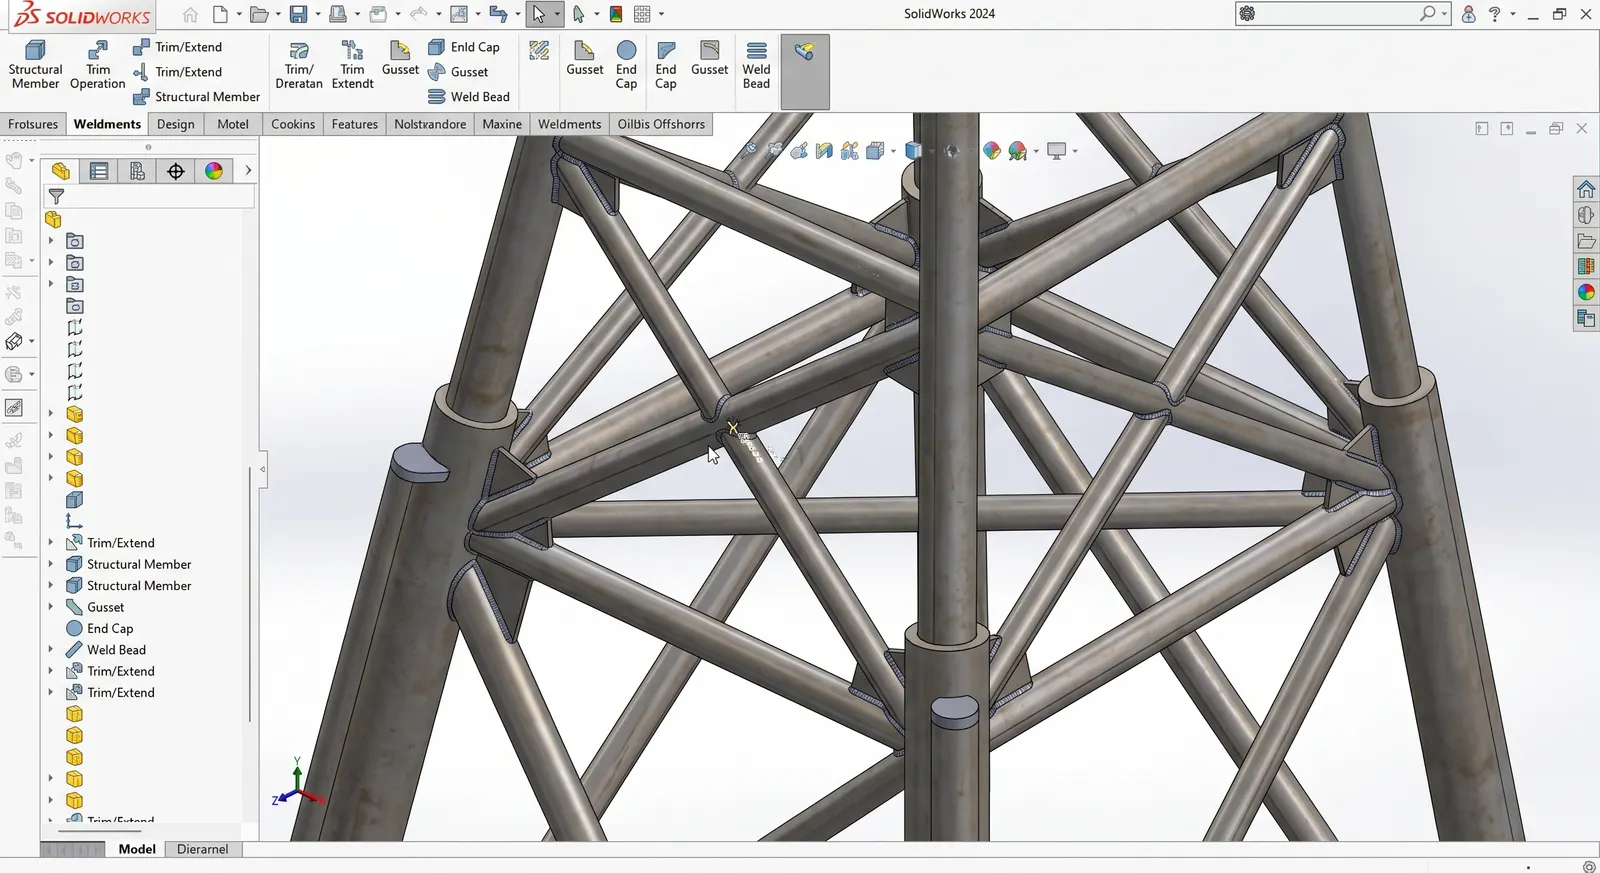Open the view settings monitor dropdown arrow
The image size is (1600, 873).
coord(1075,151)
